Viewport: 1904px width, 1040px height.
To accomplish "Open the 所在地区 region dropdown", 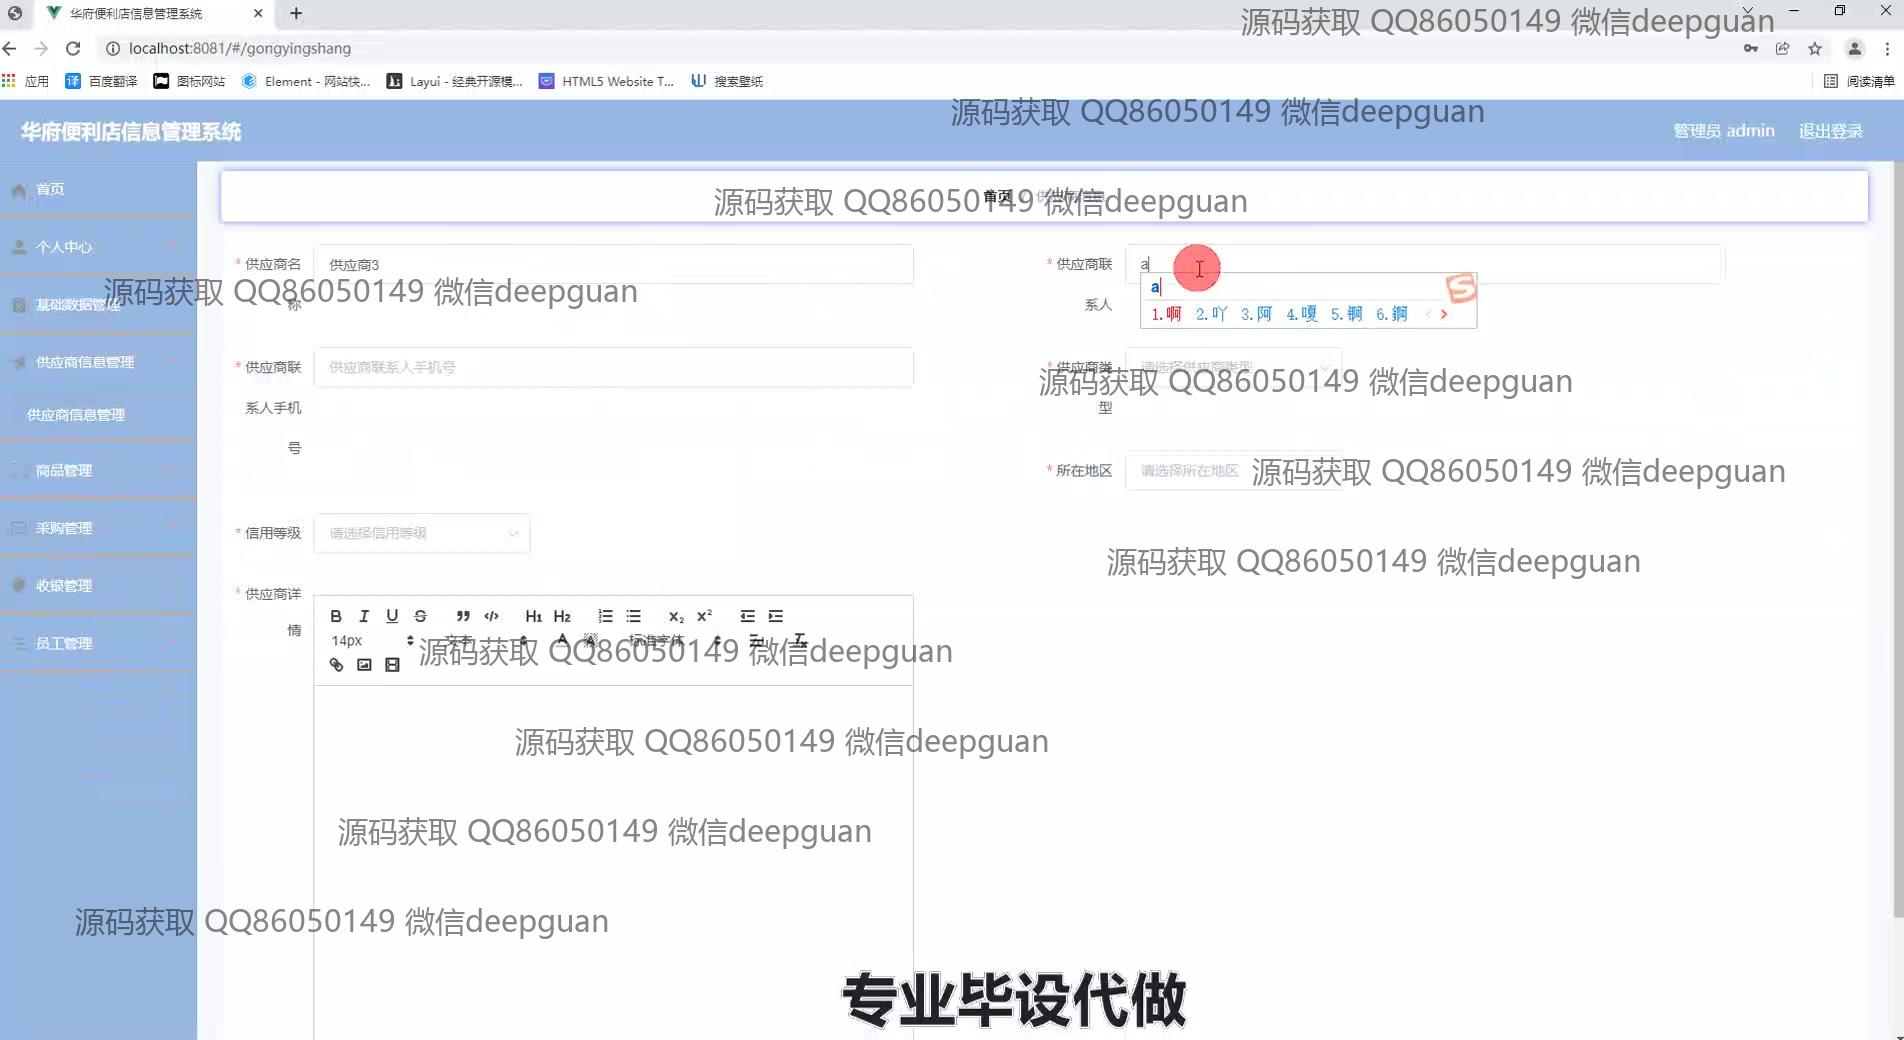I will click(x=1233, y=470).
